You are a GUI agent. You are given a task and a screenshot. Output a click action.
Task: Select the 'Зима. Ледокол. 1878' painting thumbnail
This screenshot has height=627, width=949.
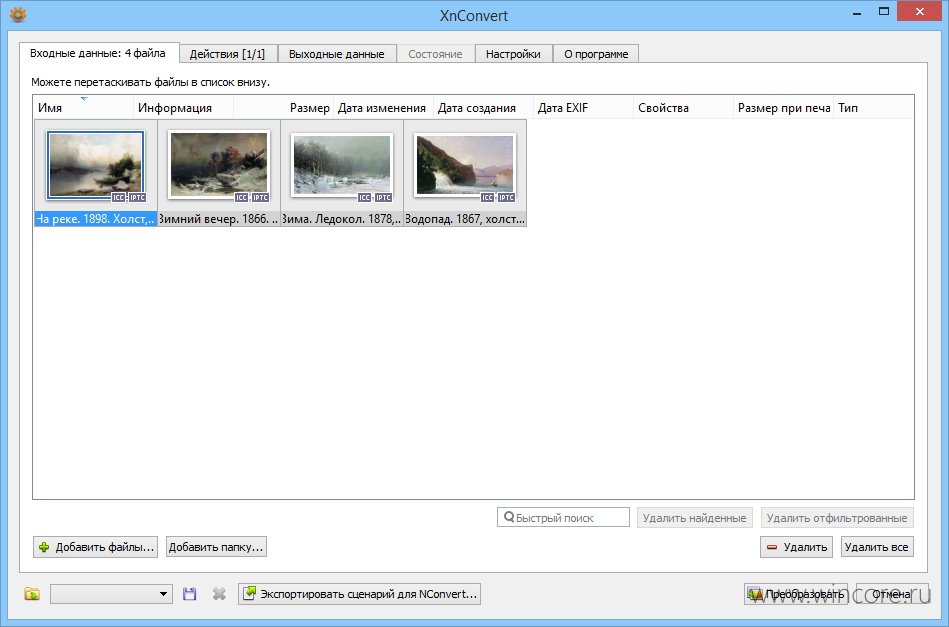click(342, 165)
